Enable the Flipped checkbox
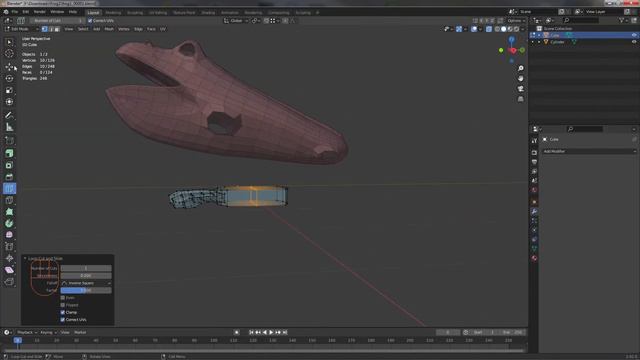 pos(62,305)
